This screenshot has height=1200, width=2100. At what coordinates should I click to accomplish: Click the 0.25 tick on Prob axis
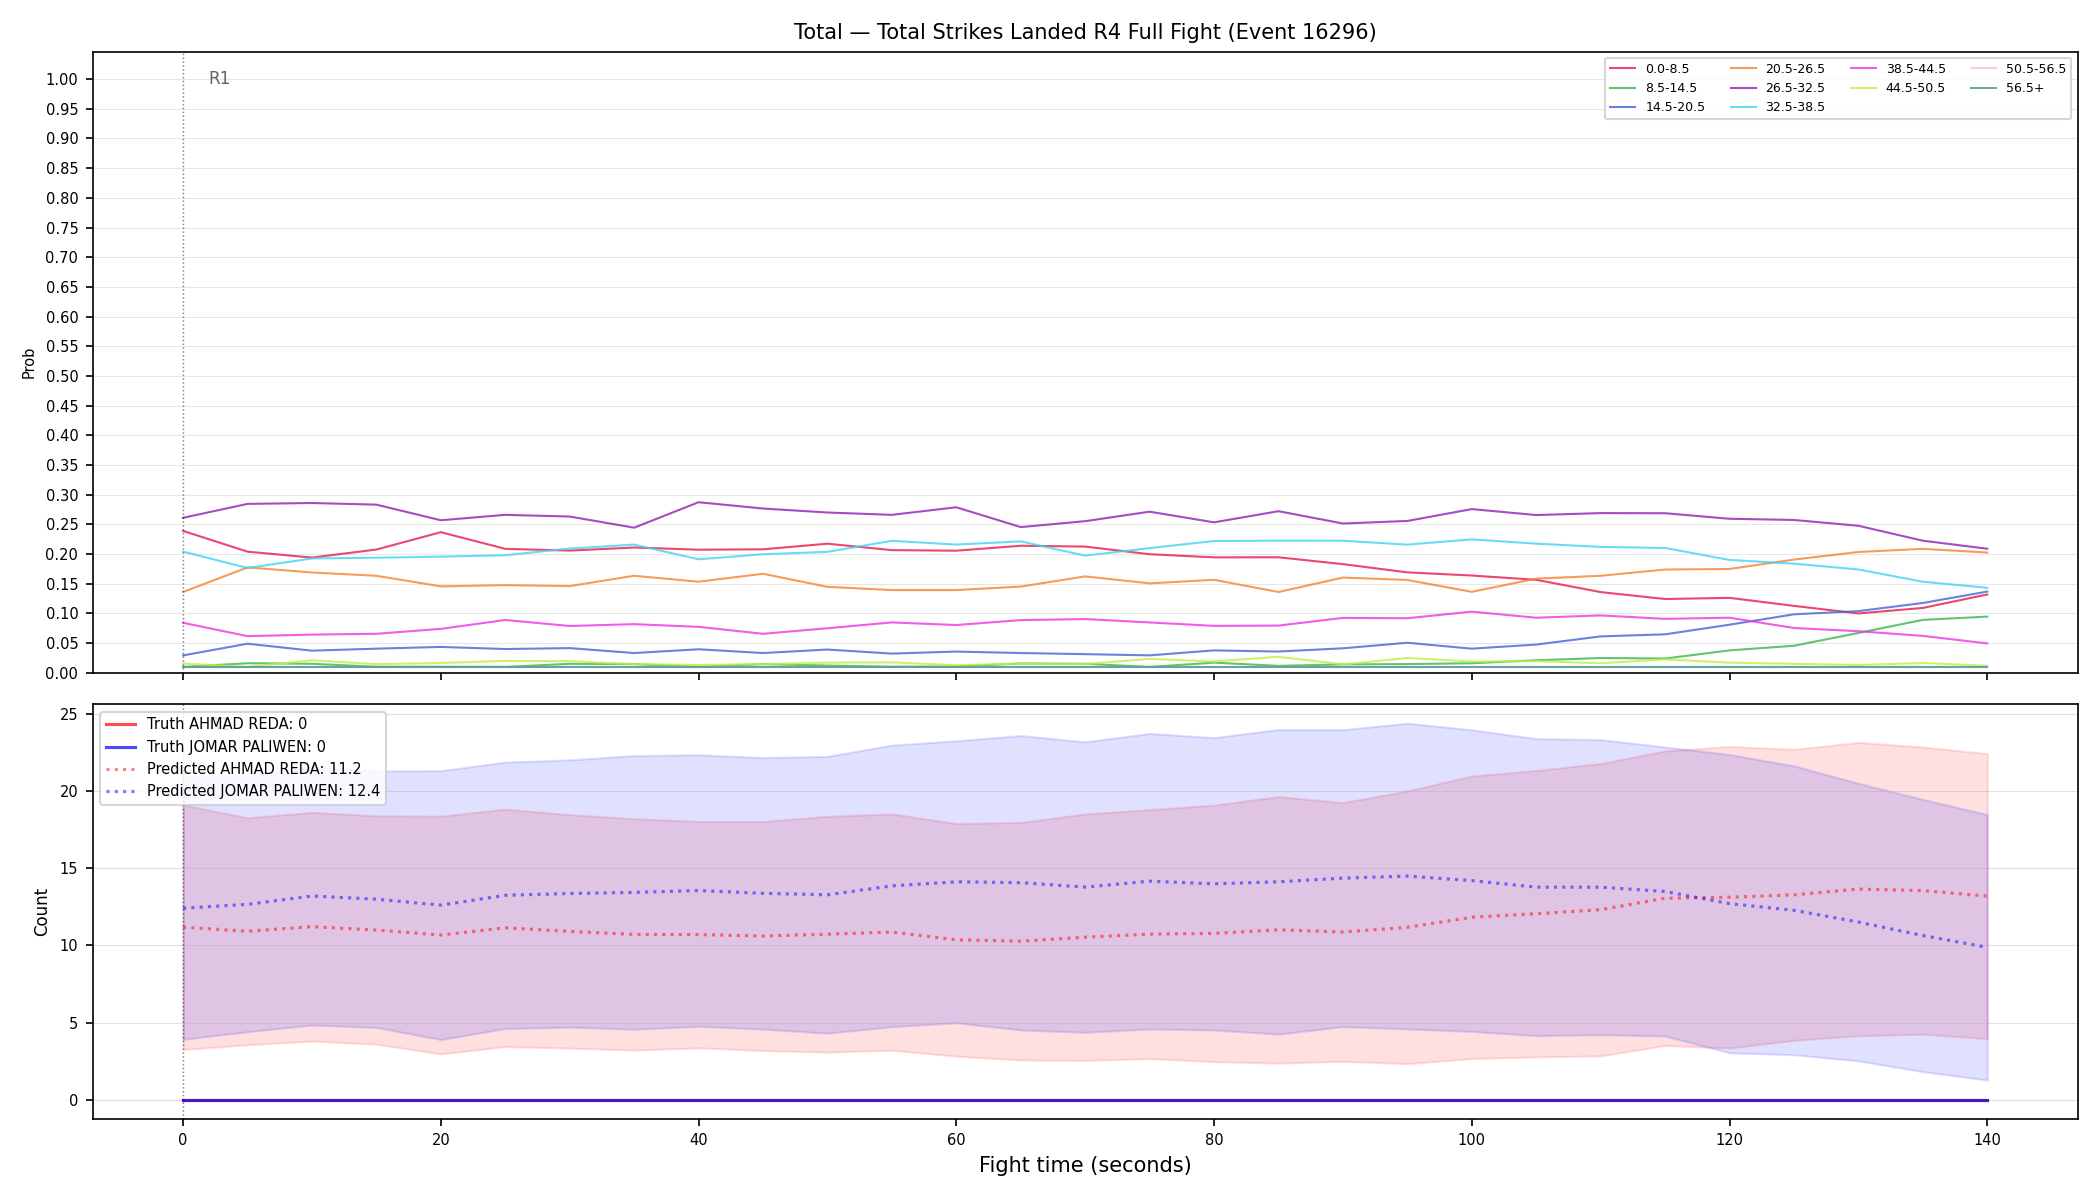pyautogui.click(x=62, y=525)
